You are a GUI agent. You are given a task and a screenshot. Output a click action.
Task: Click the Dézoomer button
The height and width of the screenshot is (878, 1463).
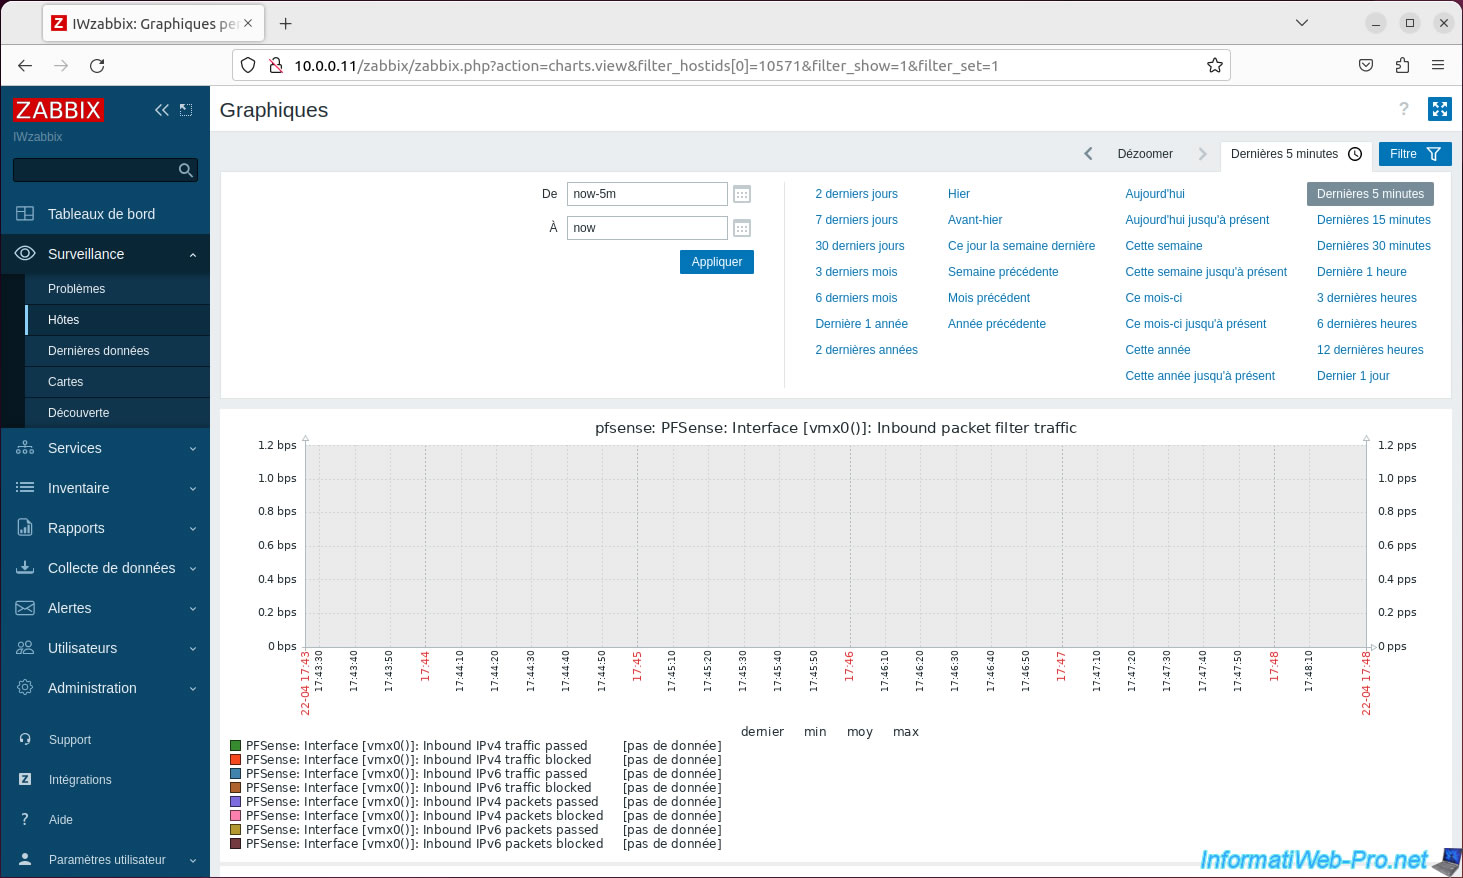1145,154
